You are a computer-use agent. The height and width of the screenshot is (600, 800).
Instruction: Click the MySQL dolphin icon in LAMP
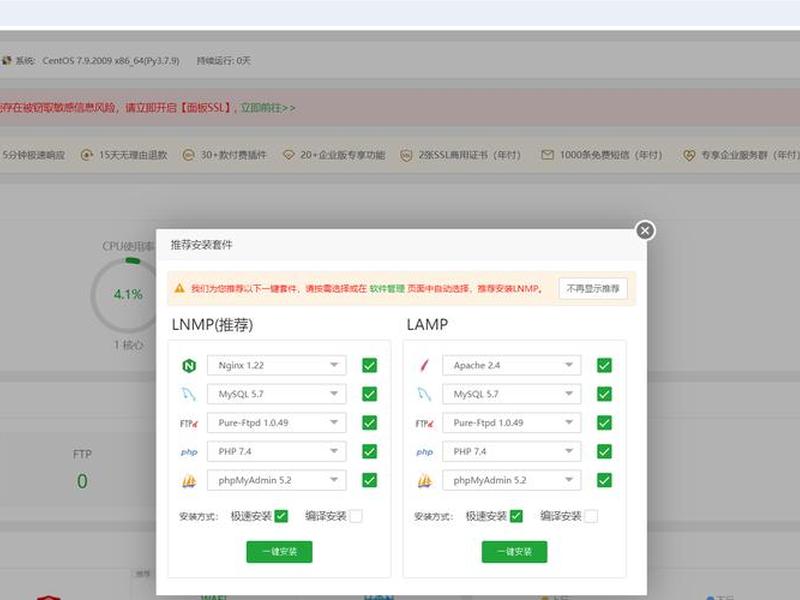point(424,394)
